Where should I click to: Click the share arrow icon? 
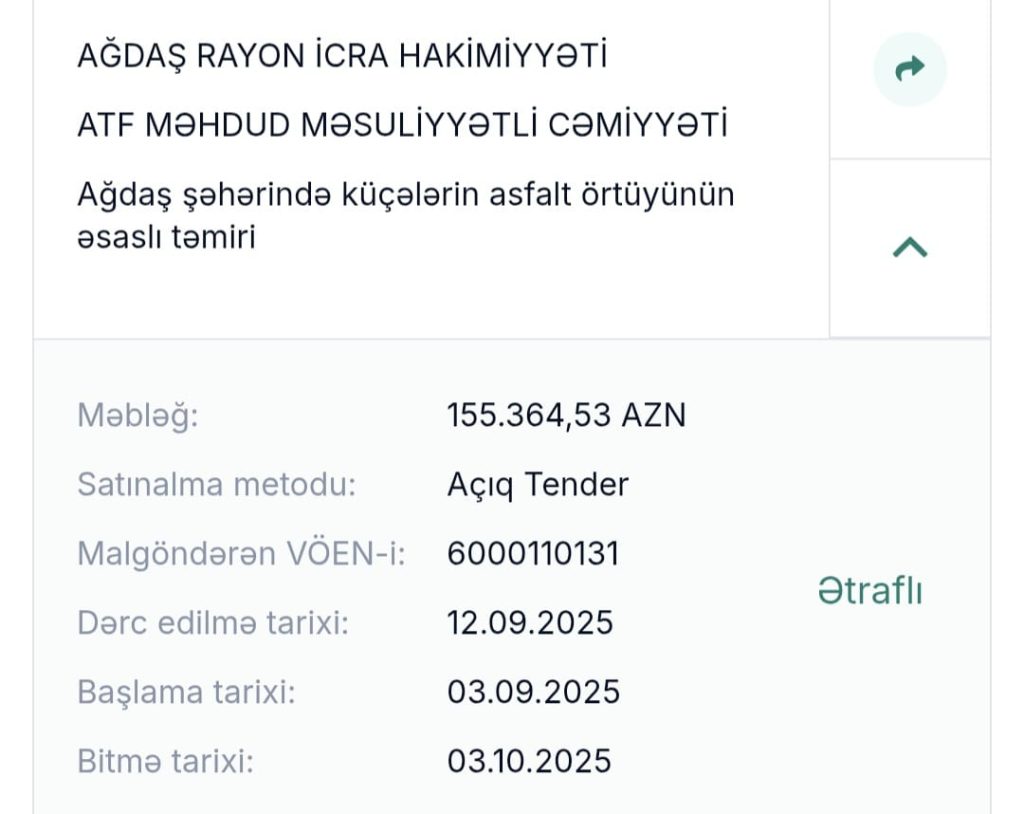pyautogui.click(x=909, y=69)
